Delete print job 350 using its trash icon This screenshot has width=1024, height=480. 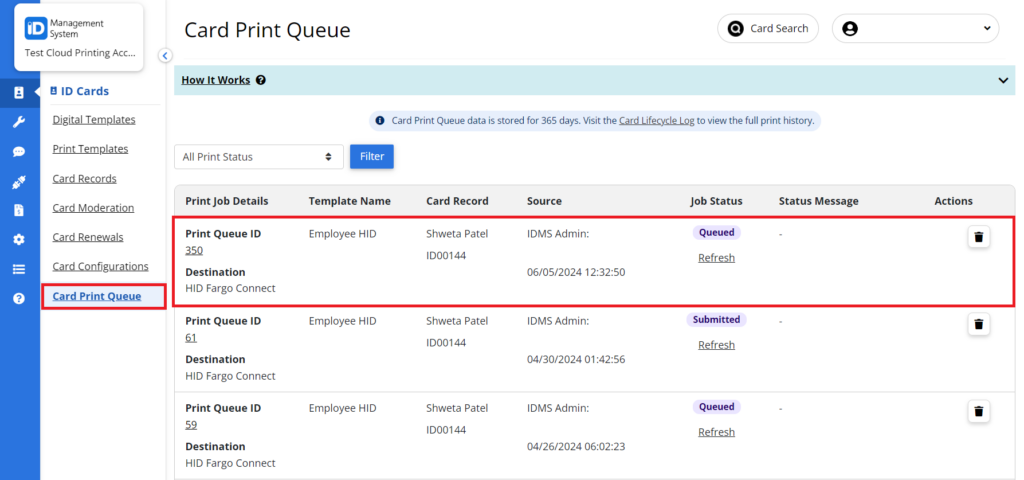coord(978,237)
